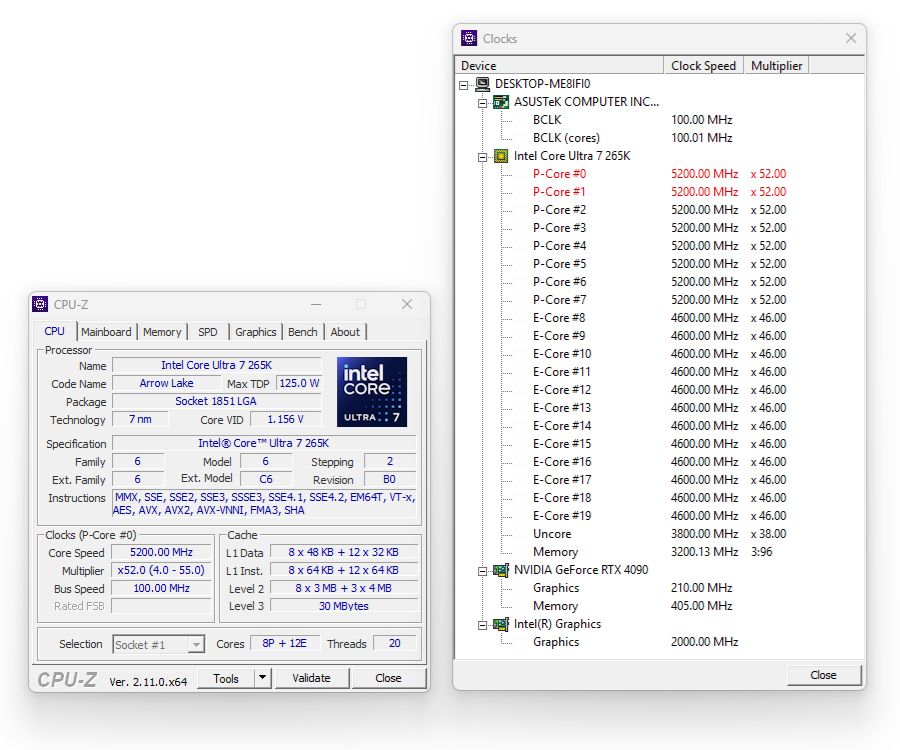Image resolution: width=900 pixels, height=750 pixels.
Task: Minimize the CPU-Z window
Action: point(316,304)
